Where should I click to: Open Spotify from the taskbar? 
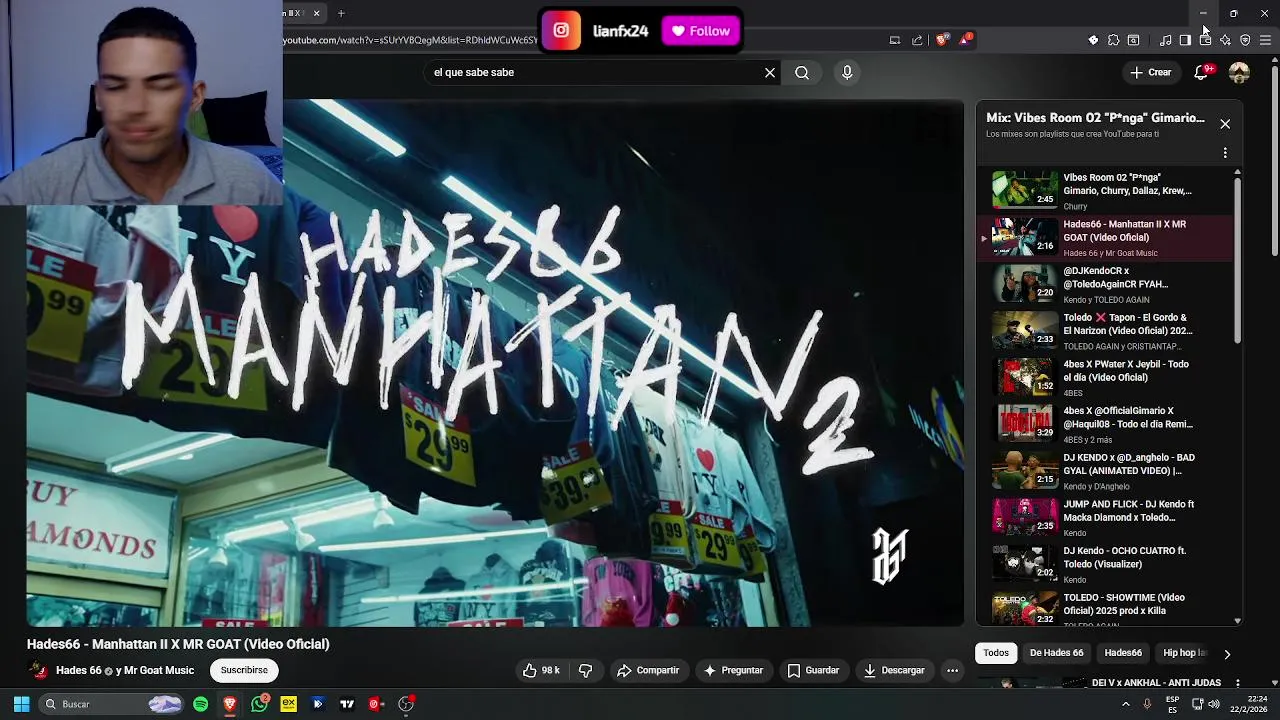click(x=201, y=704)
